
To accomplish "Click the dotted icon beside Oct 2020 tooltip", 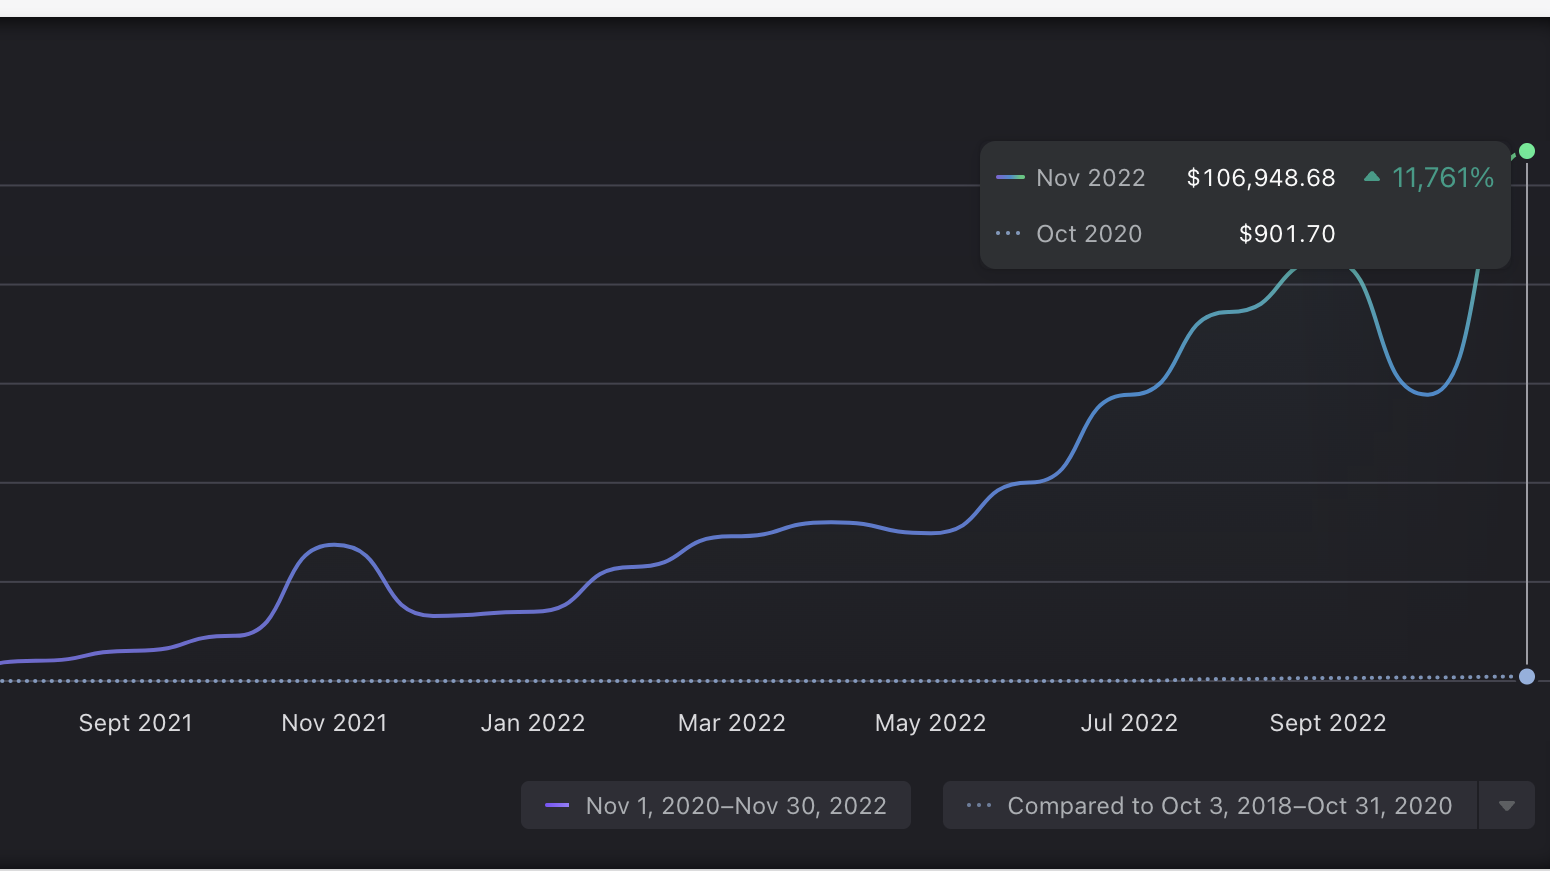I will 1008,234.
